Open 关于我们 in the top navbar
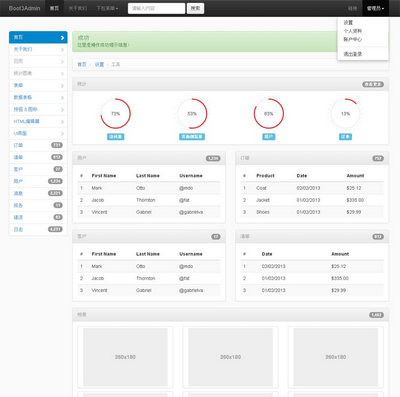This screenshot has height=397, width=400. coord(78,8)
